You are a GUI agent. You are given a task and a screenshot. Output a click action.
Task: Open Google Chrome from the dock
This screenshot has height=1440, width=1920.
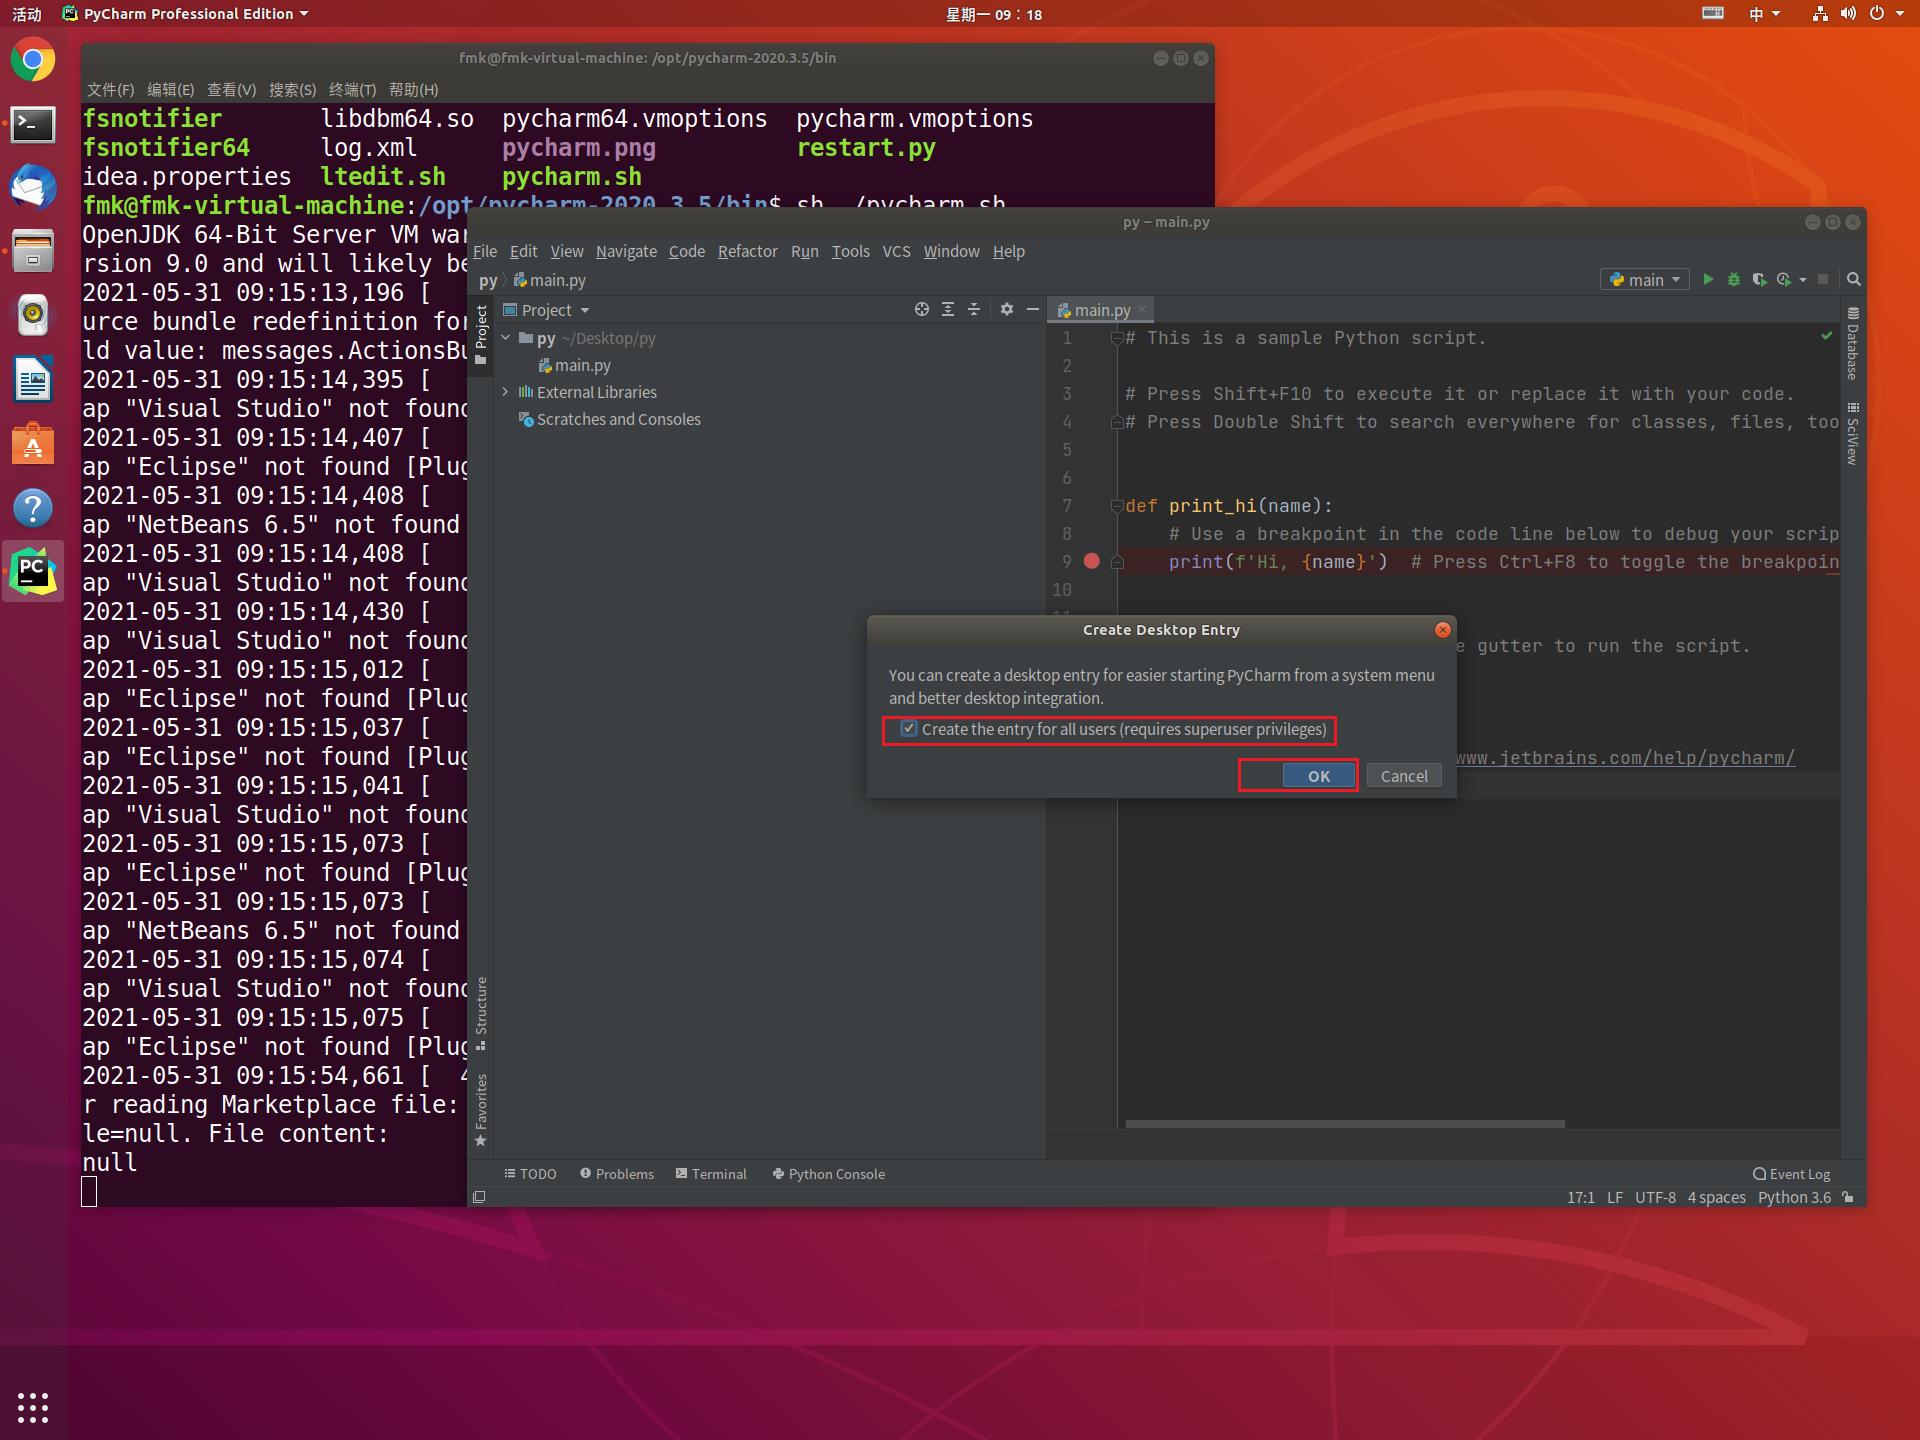coord(33,60)
